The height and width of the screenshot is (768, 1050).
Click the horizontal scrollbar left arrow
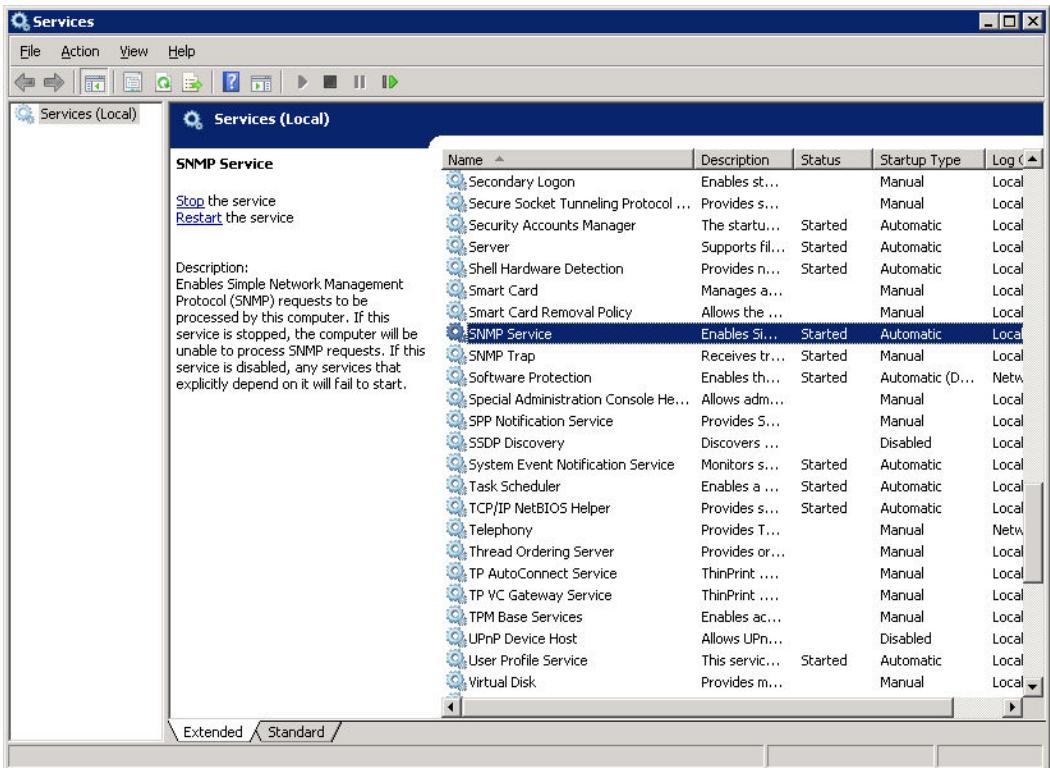pos(451,706)
